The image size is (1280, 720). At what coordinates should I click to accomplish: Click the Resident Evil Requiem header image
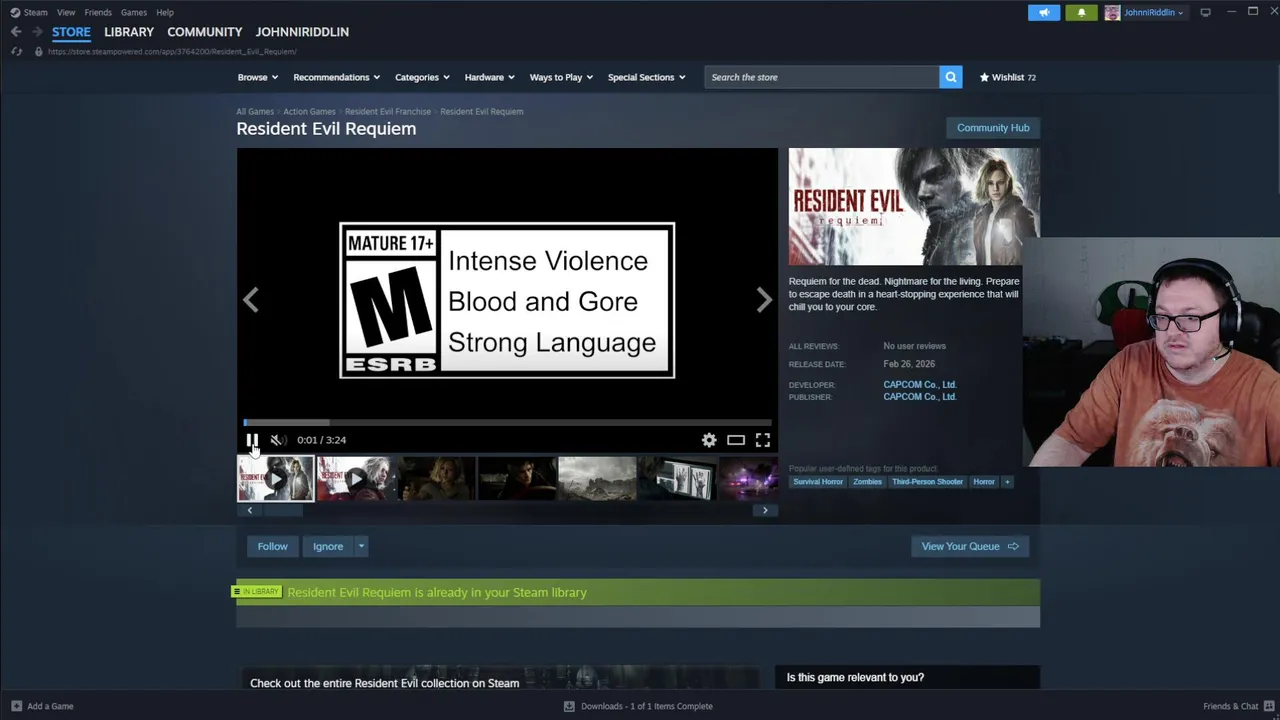(x=914, y=207)
